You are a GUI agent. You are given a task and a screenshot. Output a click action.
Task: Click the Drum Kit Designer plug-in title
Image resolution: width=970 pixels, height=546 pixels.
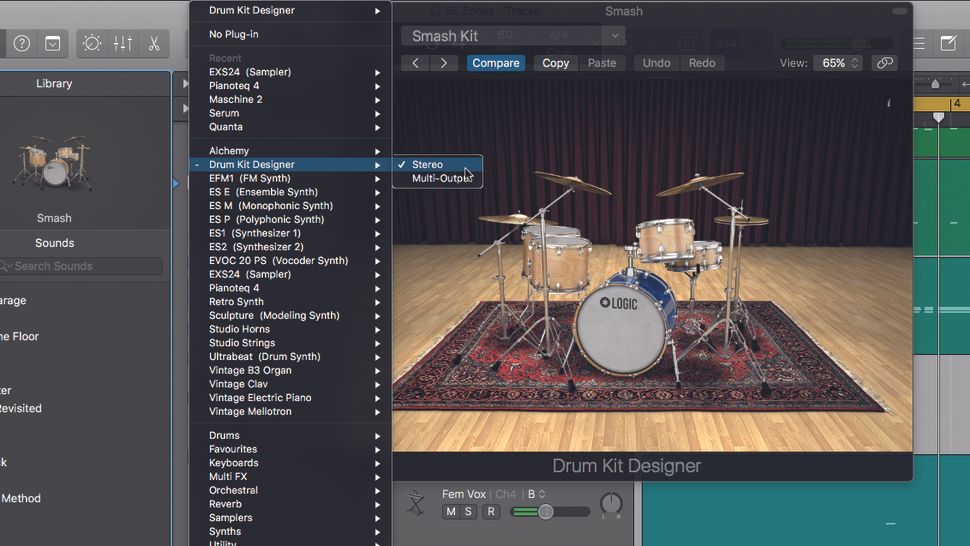626,466
